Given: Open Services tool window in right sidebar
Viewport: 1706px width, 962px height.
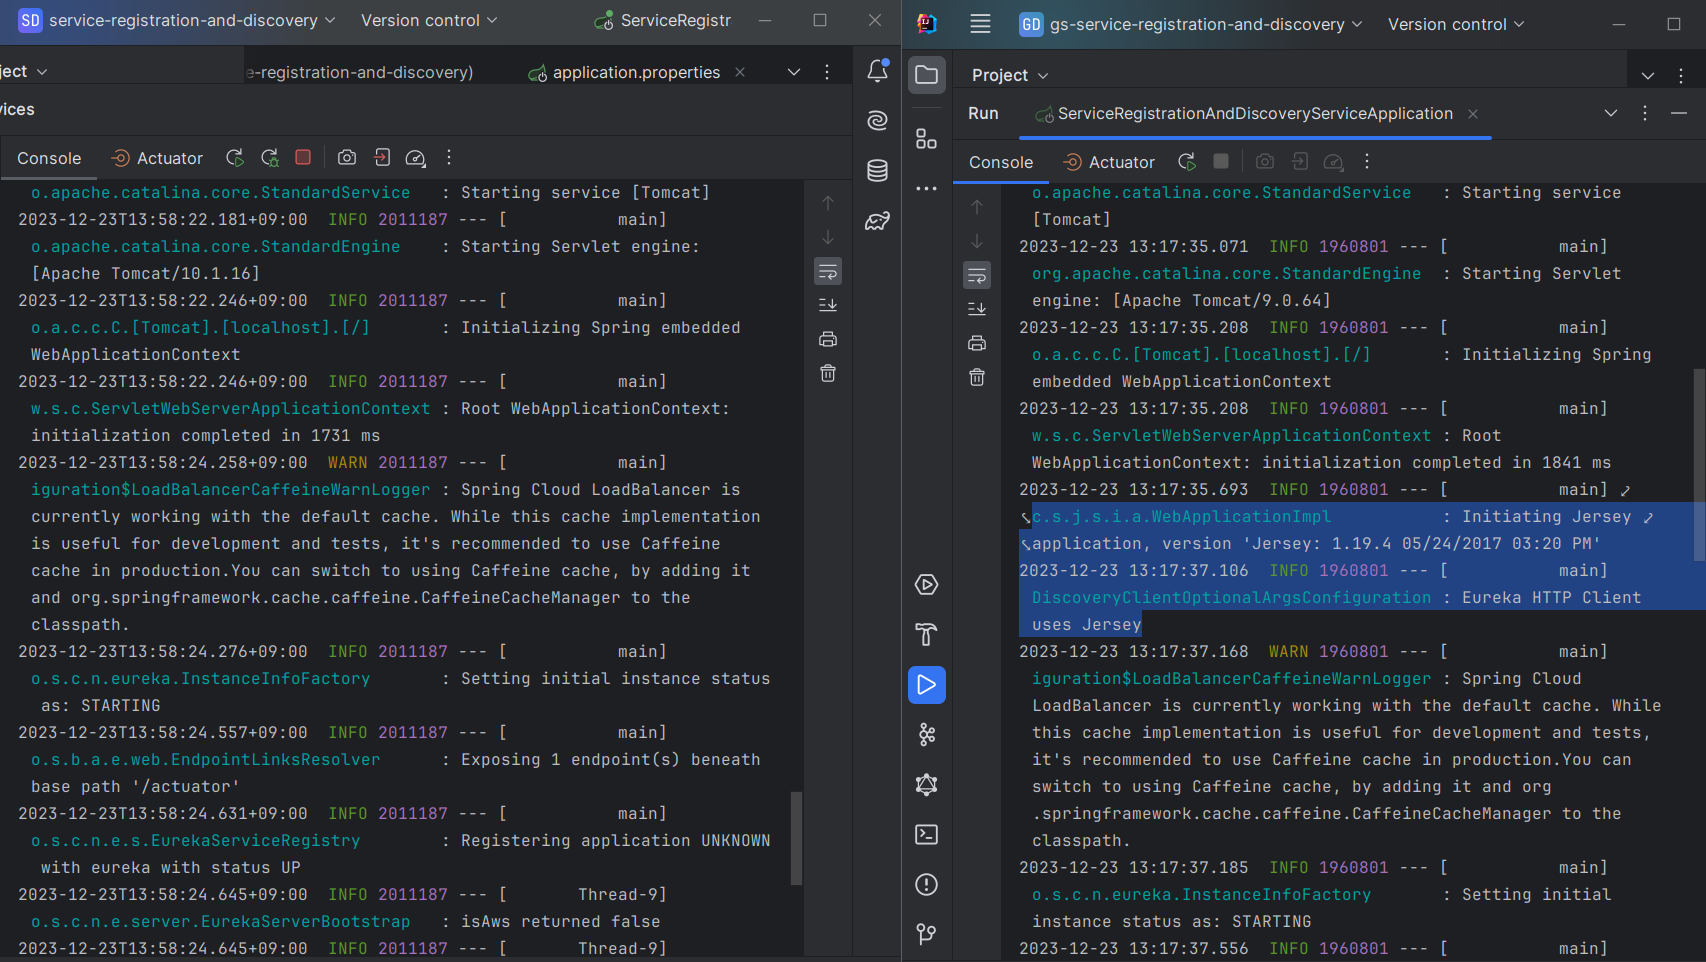Looking at the screenshot, I should point(927,585).
